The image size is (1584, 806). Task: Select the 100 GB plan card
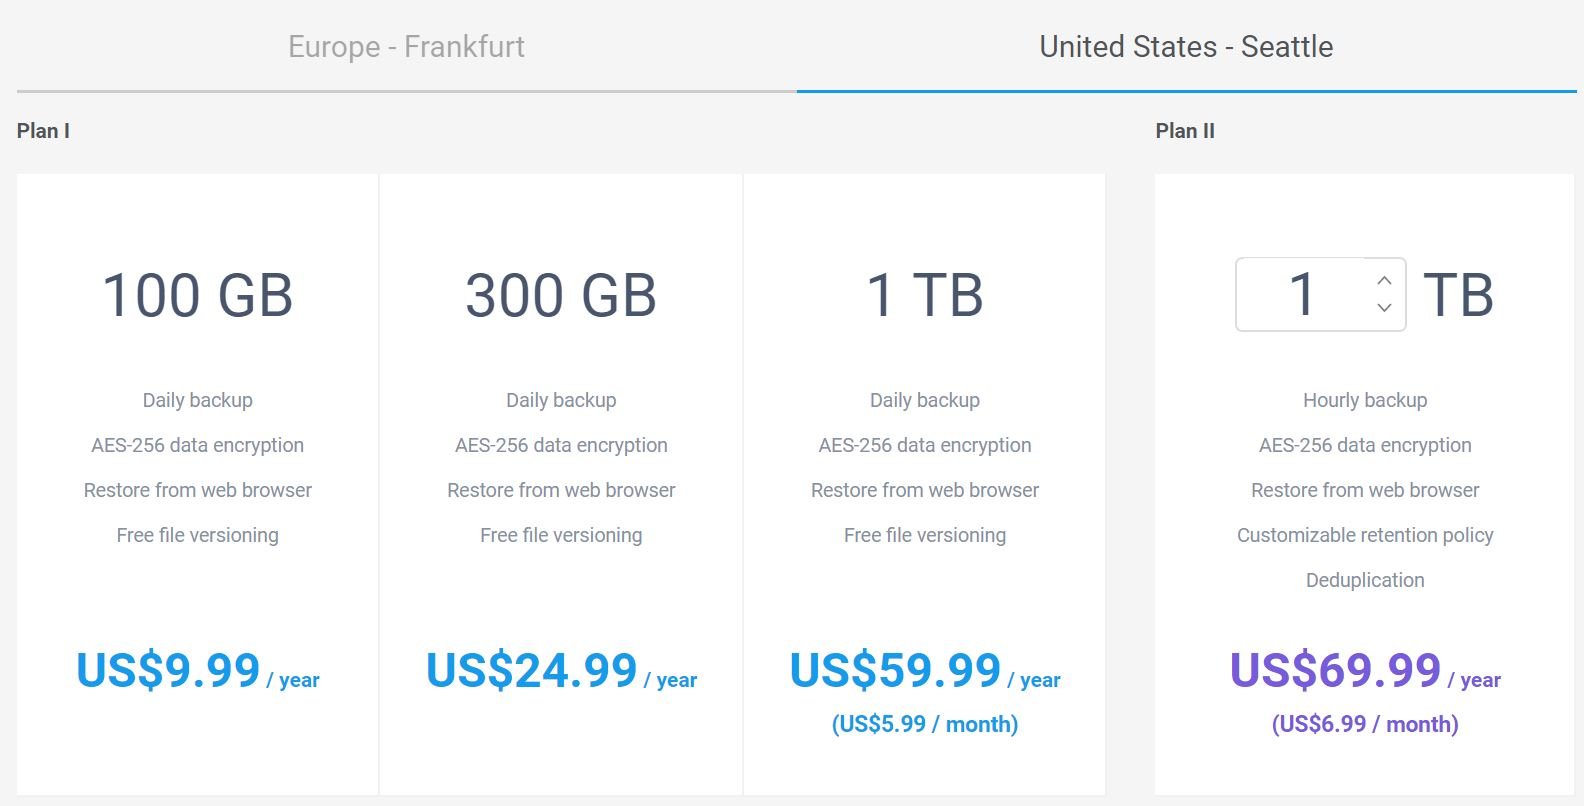click(x=197, y=295)
